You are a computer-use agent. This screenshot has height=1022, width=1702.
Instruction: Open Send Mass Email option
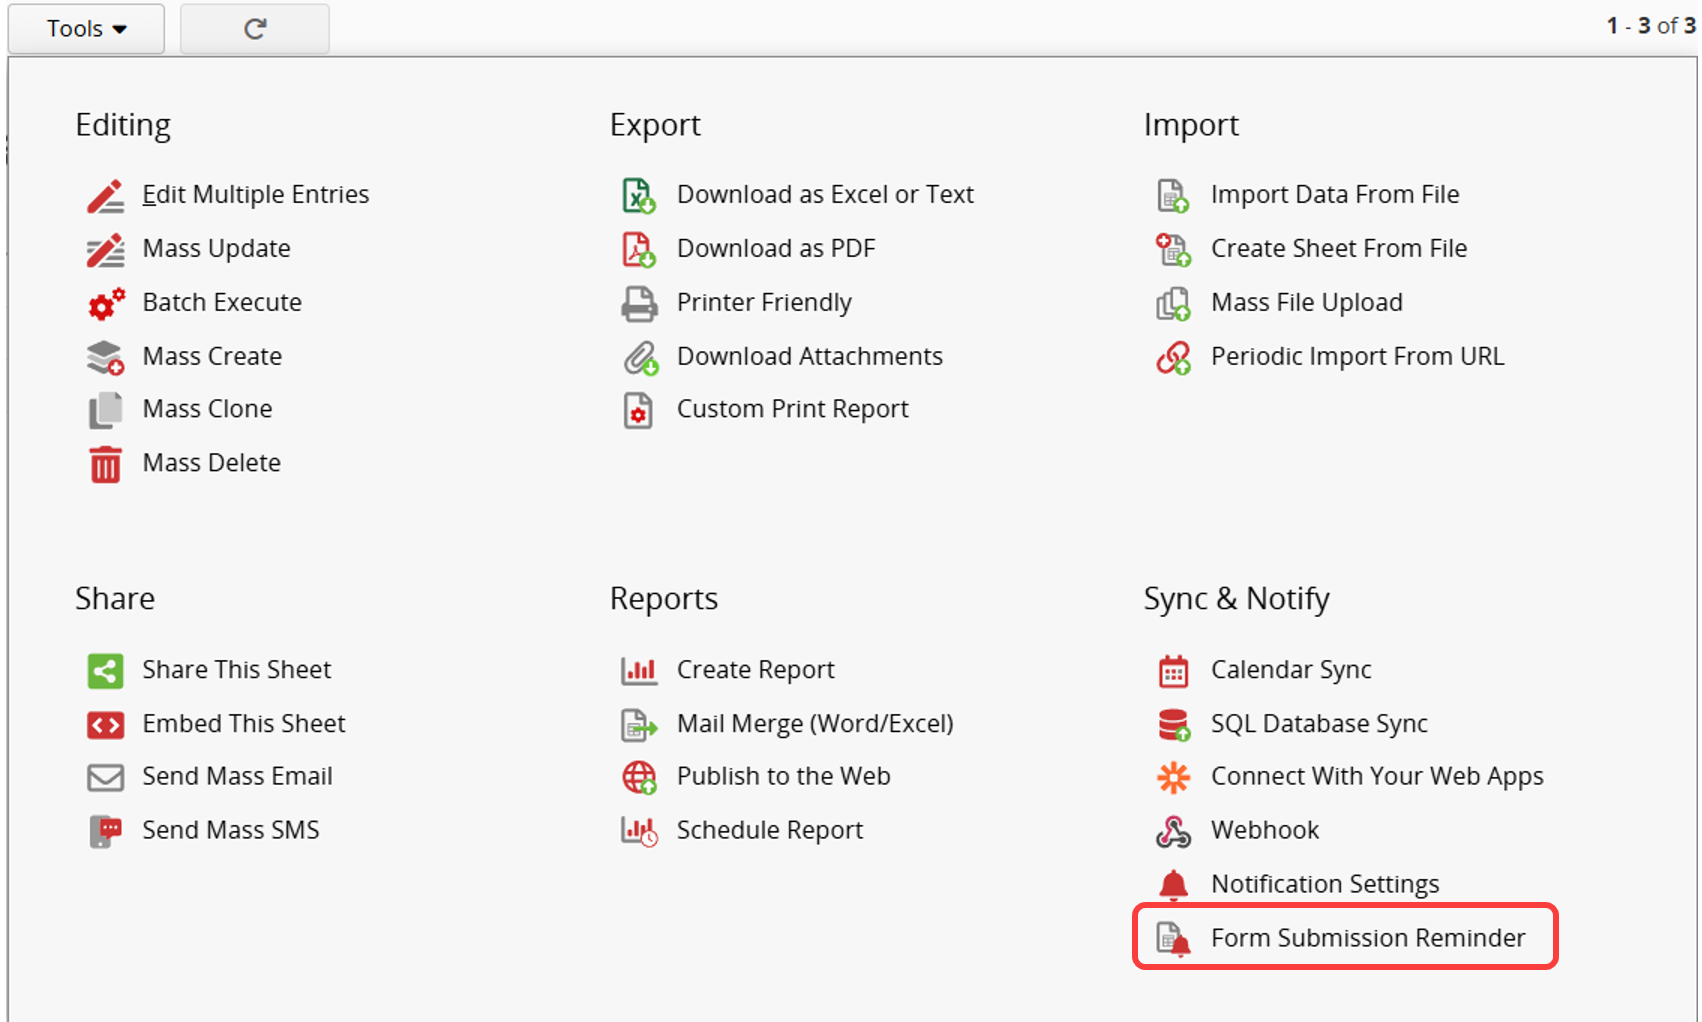point(237,777)
